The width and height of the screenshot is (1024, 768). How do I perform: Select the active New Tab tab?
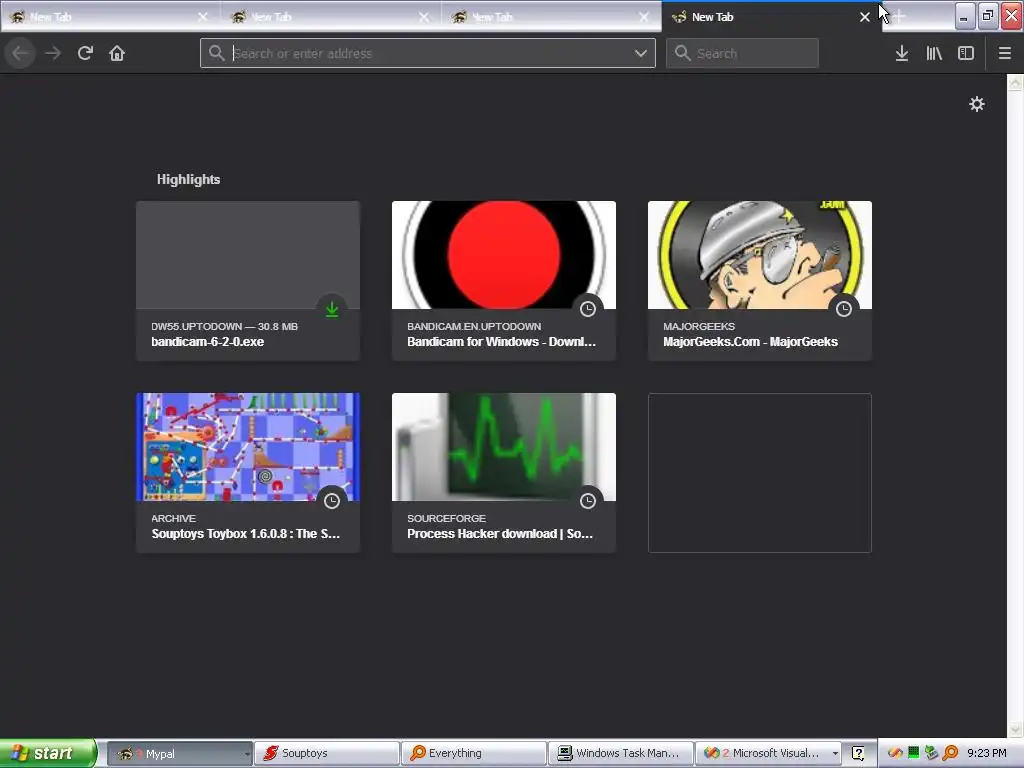771,17
